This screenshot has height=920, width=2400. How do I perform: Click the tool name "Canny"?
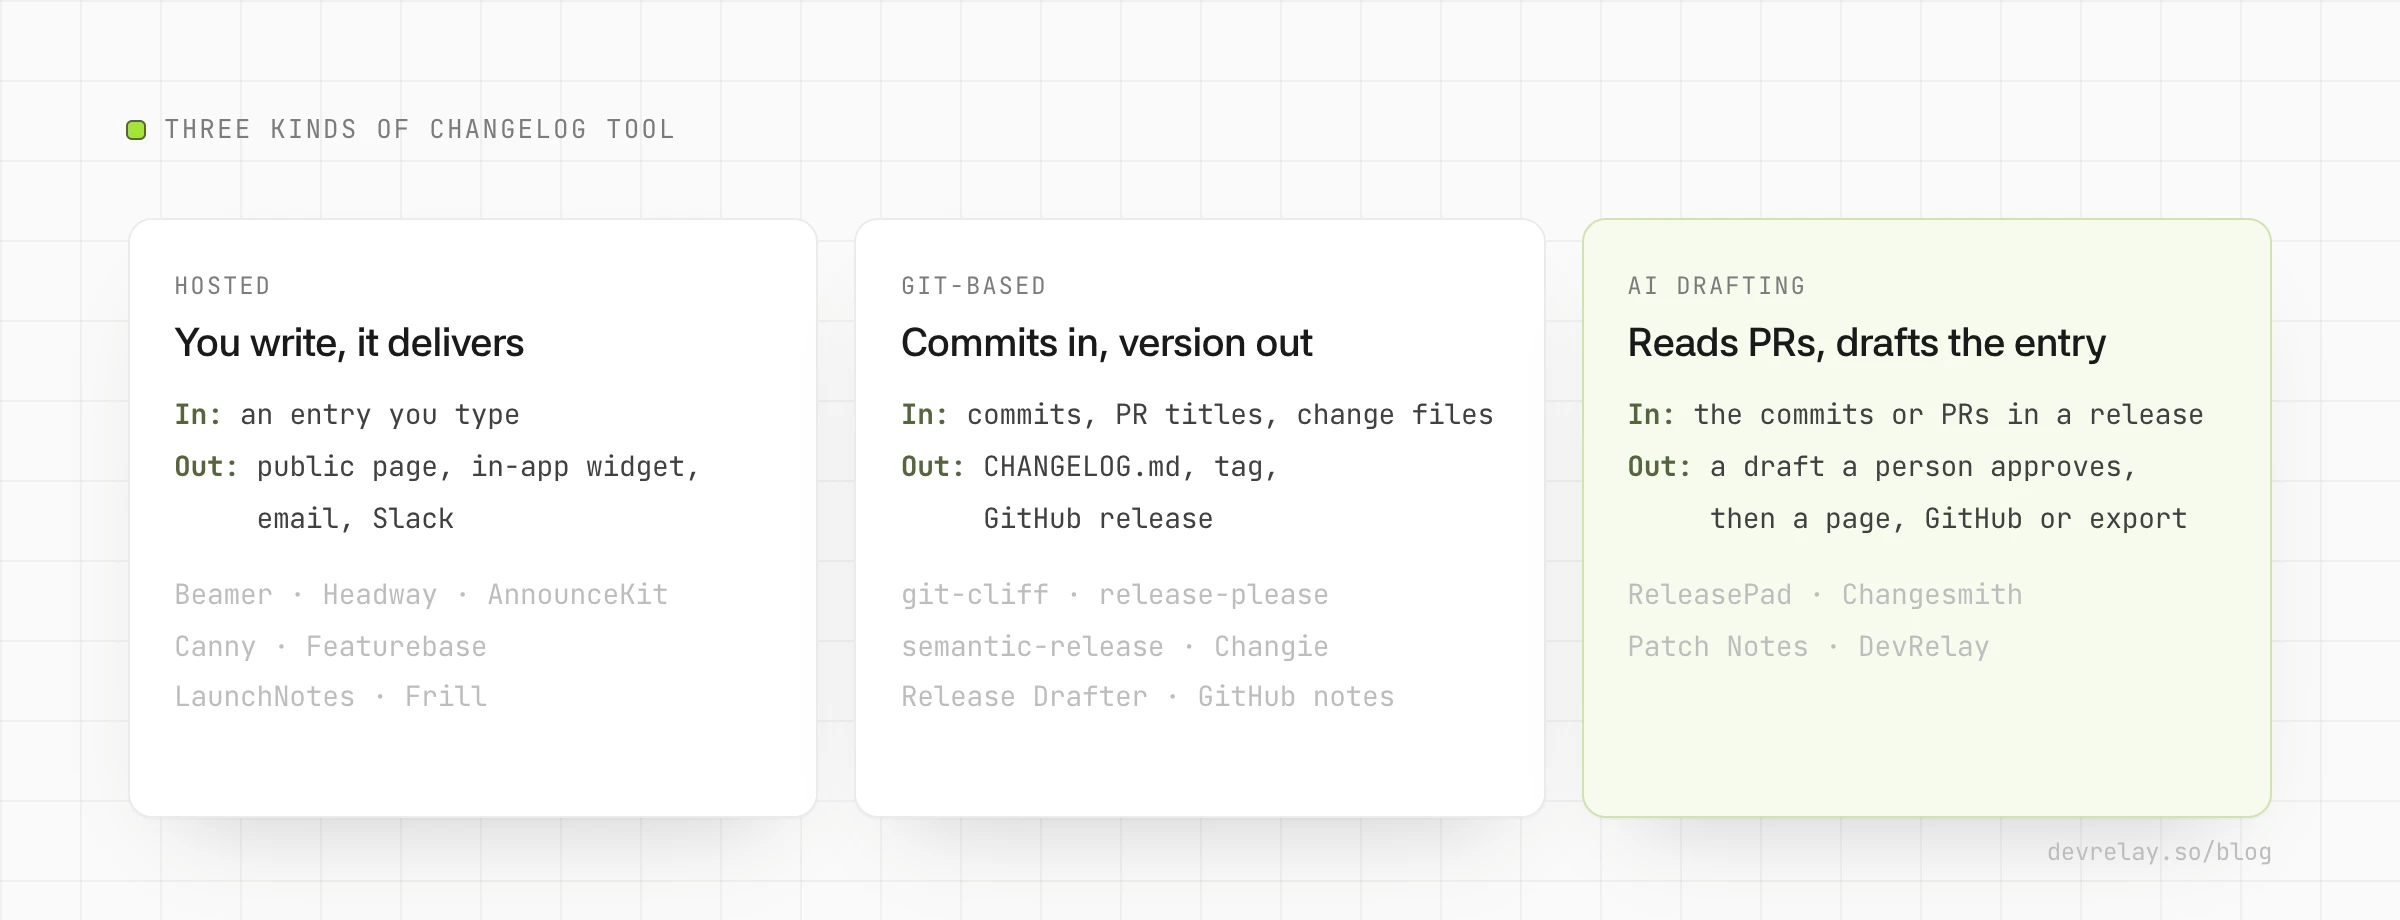pos(215,647)
